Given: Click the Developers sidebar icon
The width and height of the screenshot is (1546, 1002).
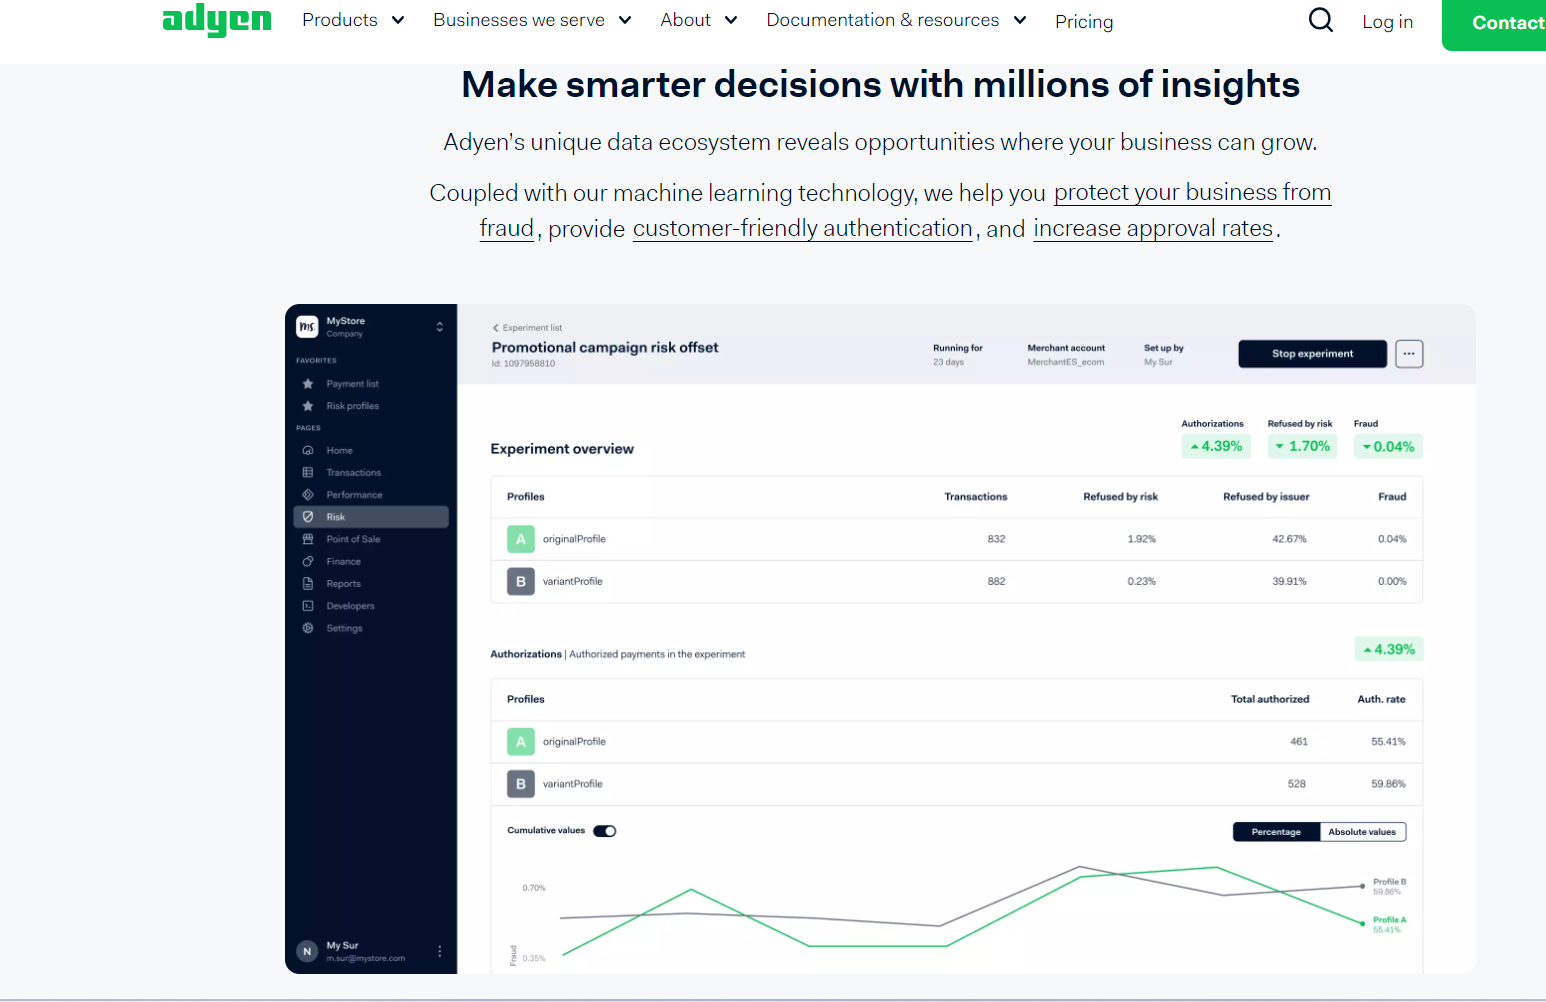Looking at the screenshot, I should click(x=308, y=606).
